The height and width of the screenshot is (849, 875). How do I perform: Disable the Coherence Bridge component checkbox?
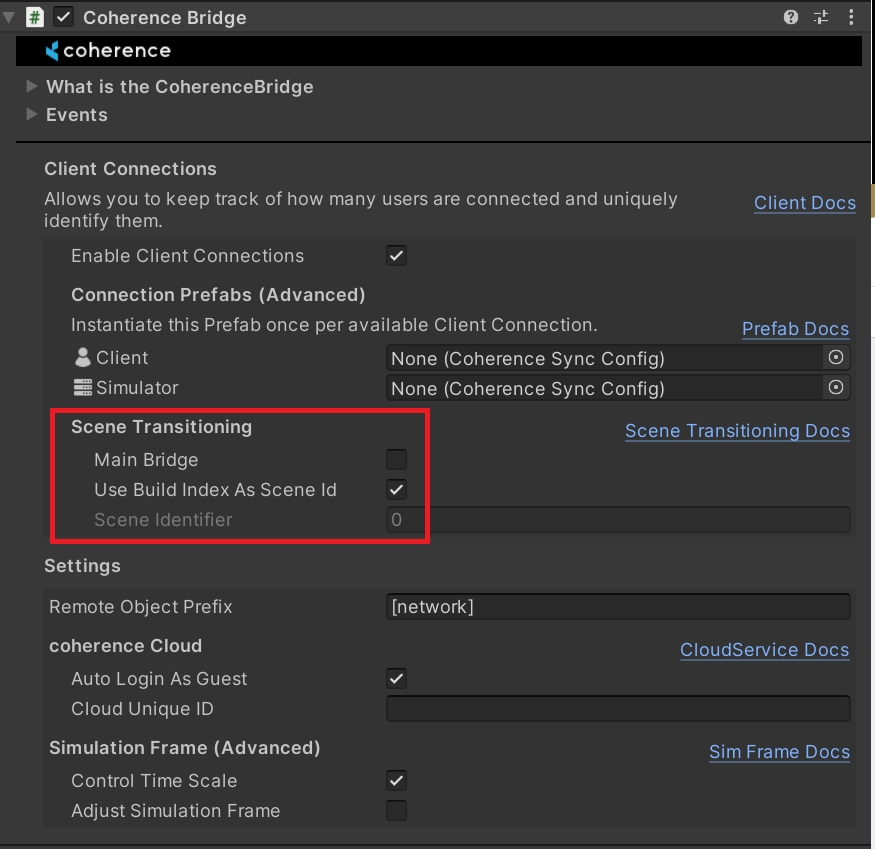(64, 17)
